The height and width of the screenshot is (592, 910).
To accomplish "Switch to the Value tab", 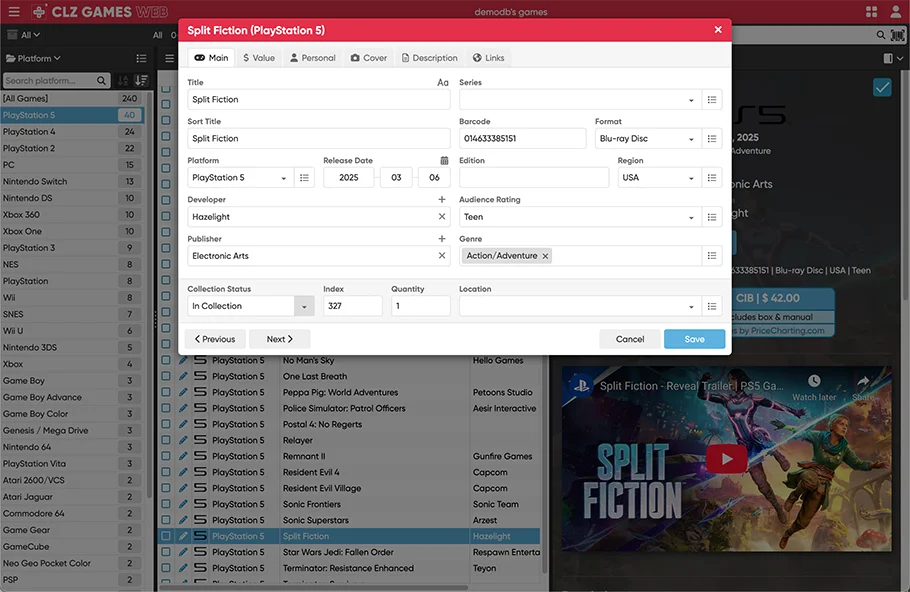I will [x=259, y=57].
